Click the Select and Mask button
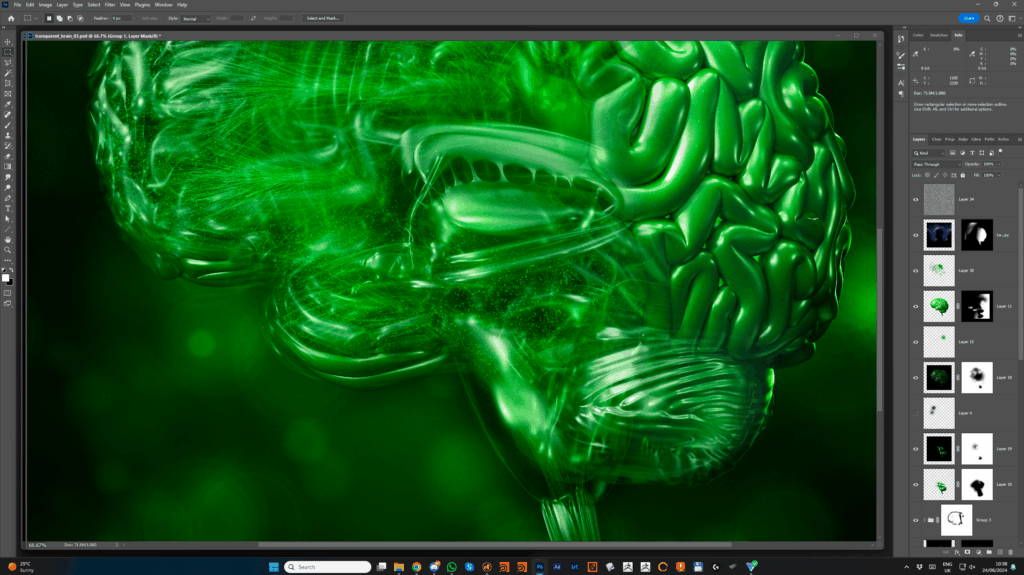 322,18
